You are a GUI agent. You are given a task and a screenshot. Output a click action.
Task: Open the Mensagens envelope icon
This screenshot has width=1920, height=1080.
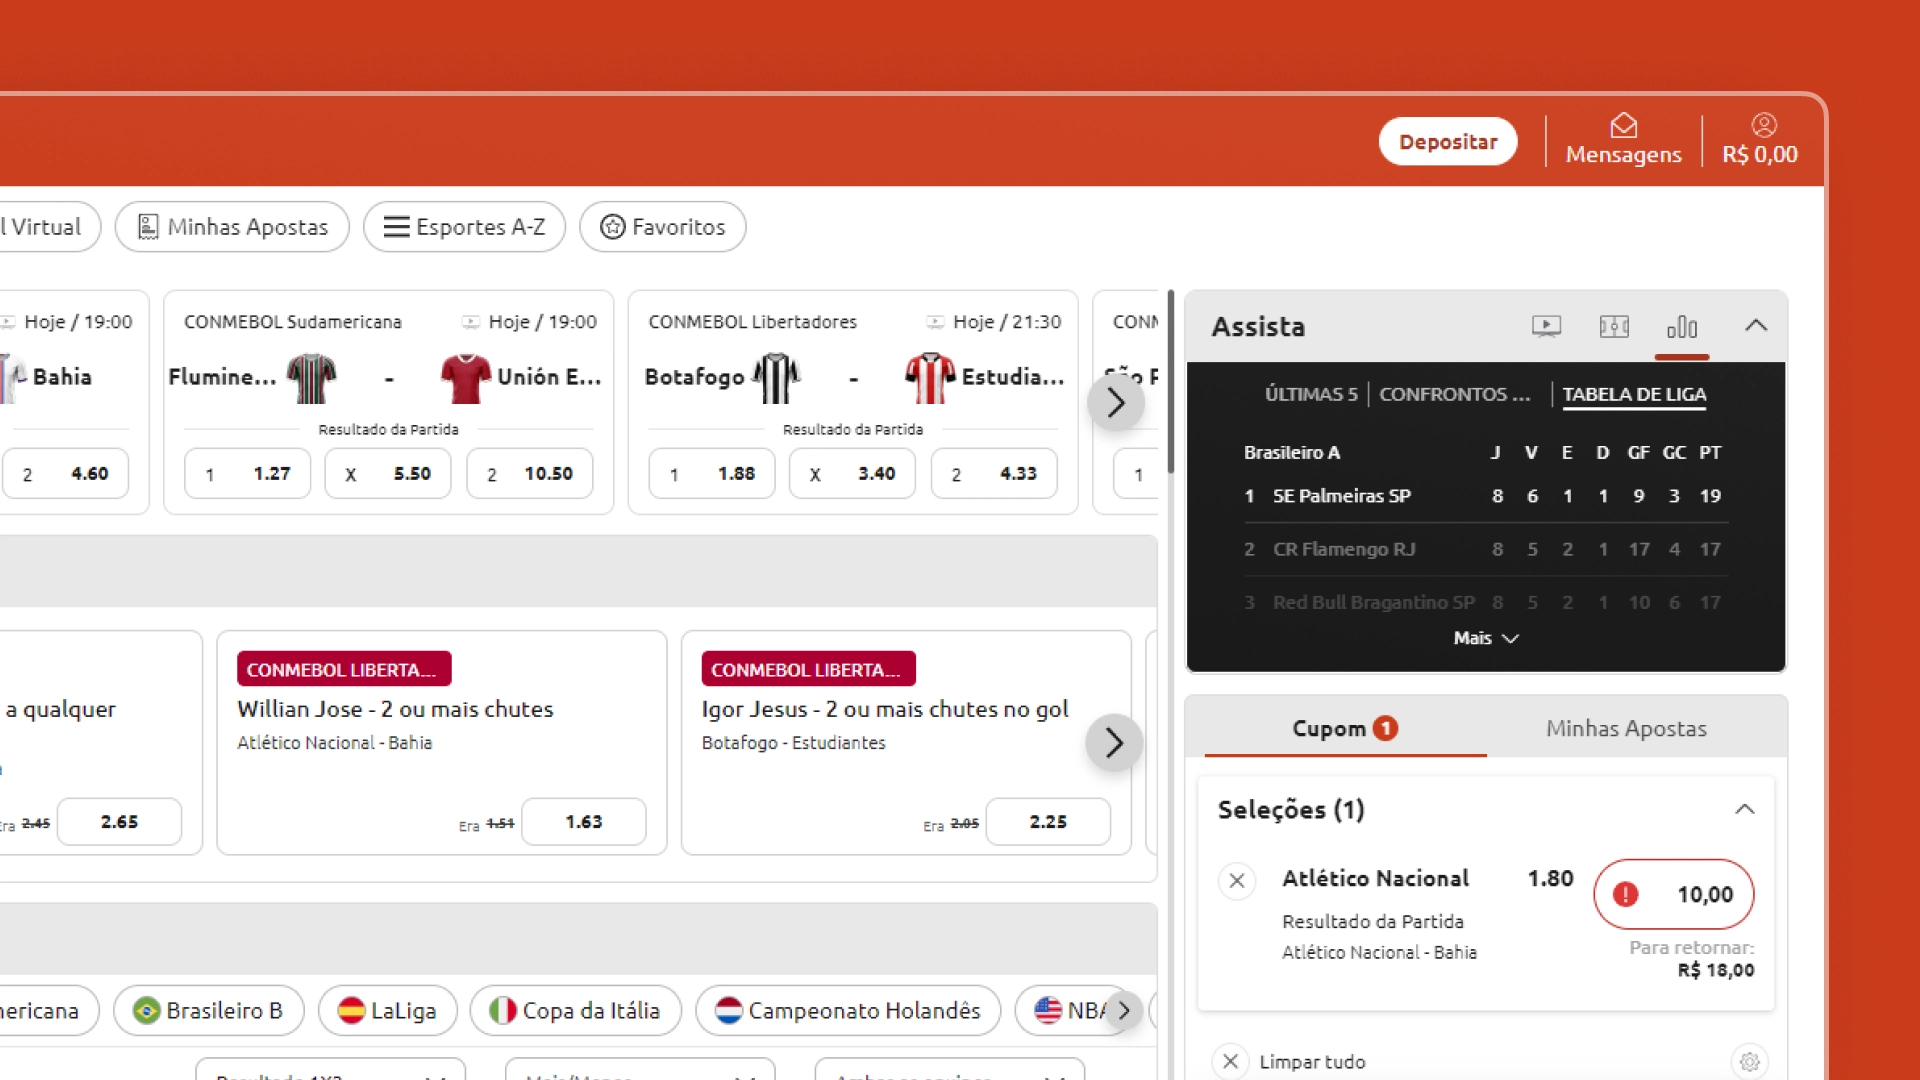coord(1623,126)
